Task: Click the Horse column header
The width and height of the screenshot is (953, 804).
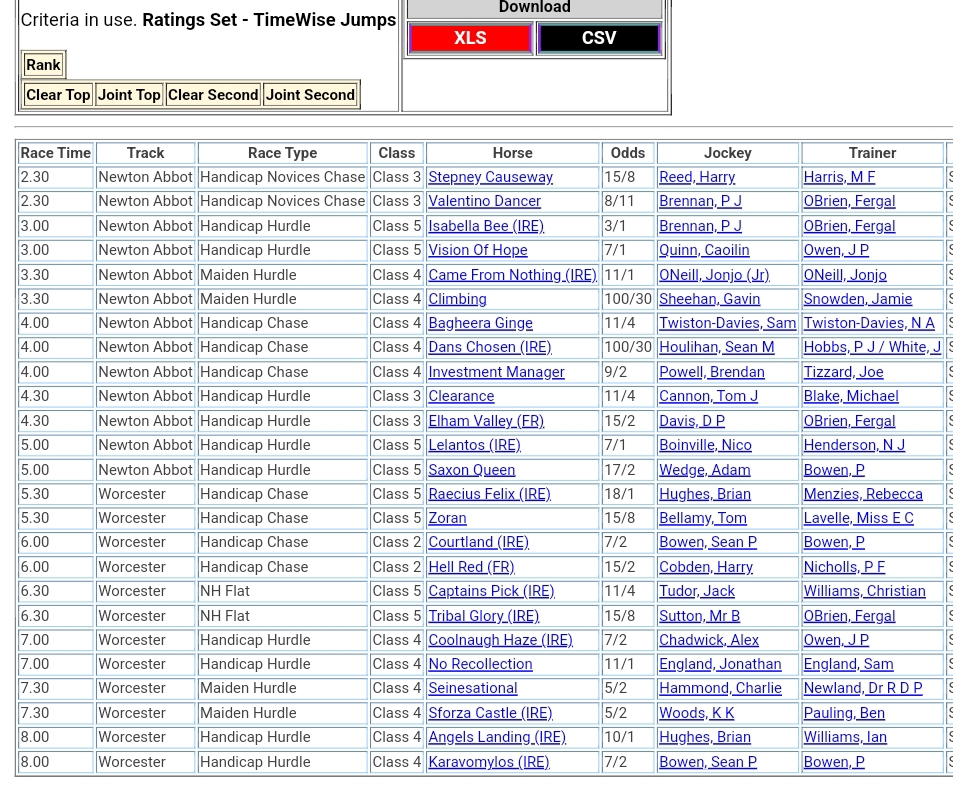Action: pos(512,153)
